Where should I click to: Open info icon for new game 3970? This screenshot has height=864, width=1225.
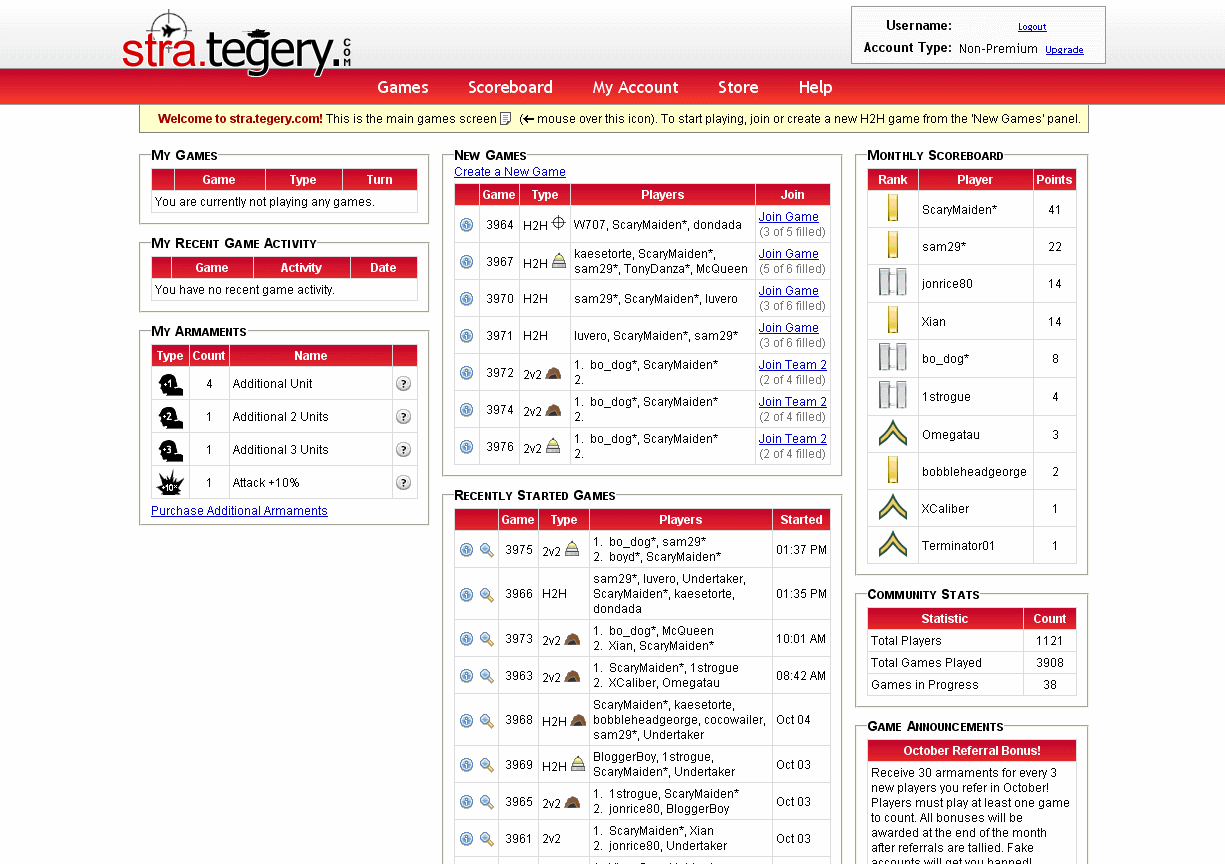[466, 299]
